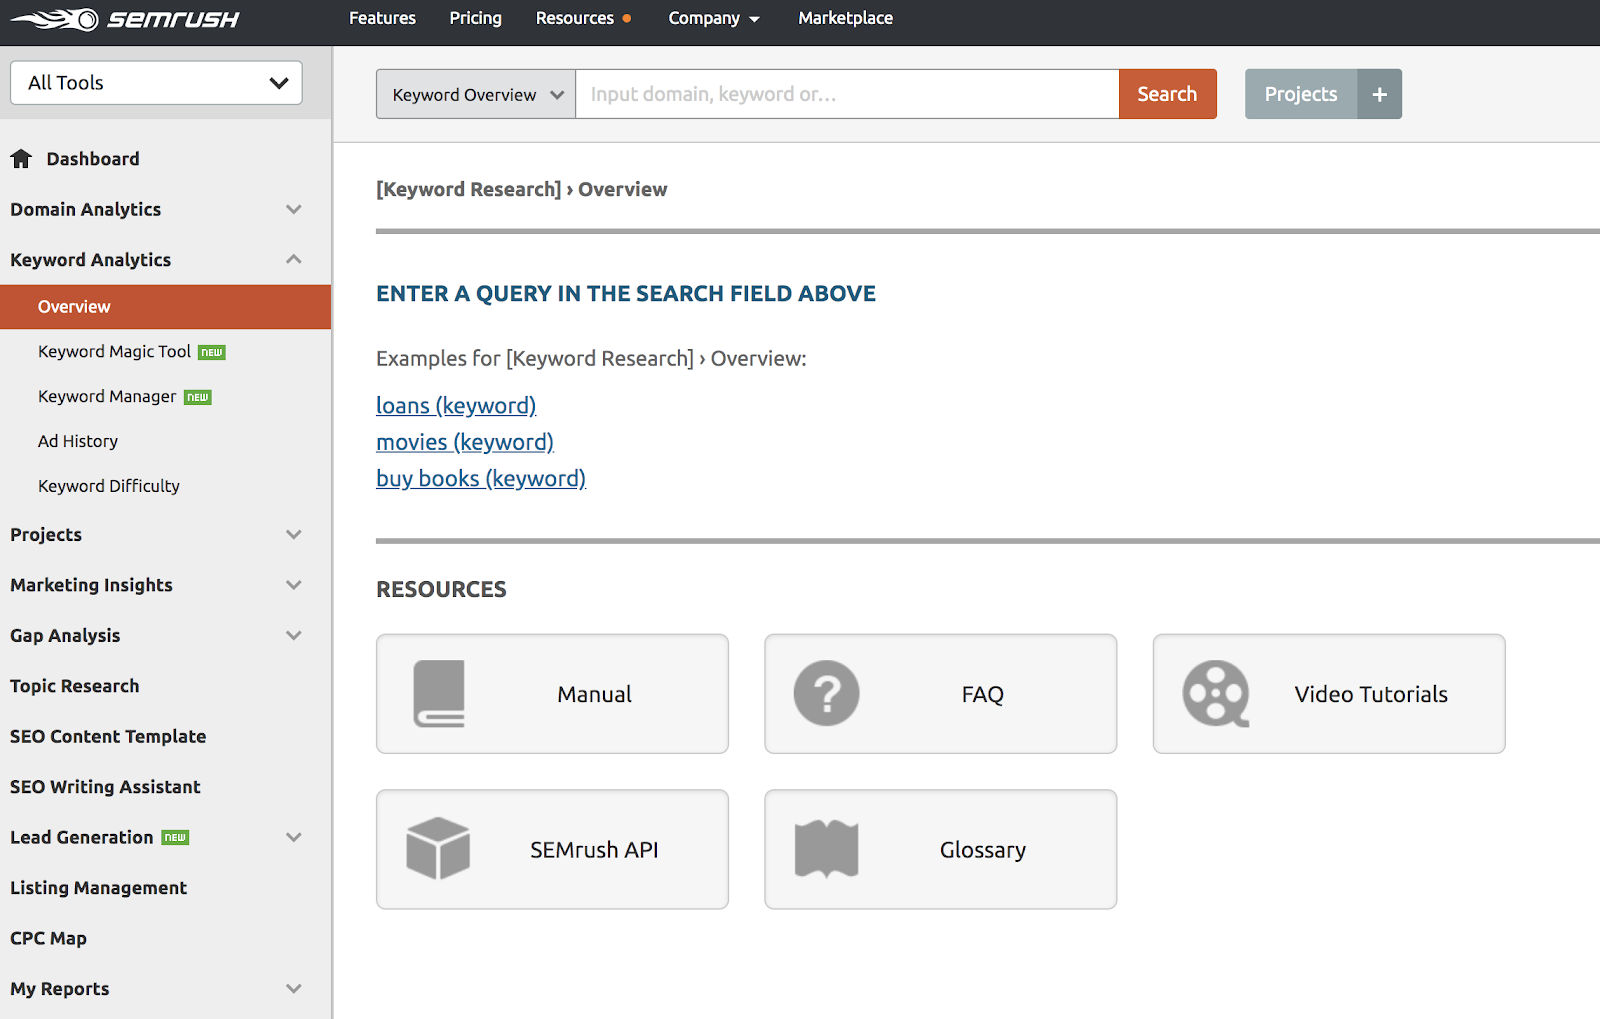
Task: Open the Video Tutorials resource card
Action: (1329, 694)
